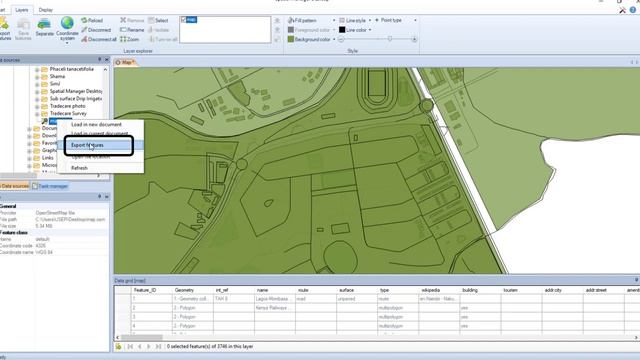Click the map file magnifier icon in tree
This screenshot has height=360, width=640.
(44, 121)
